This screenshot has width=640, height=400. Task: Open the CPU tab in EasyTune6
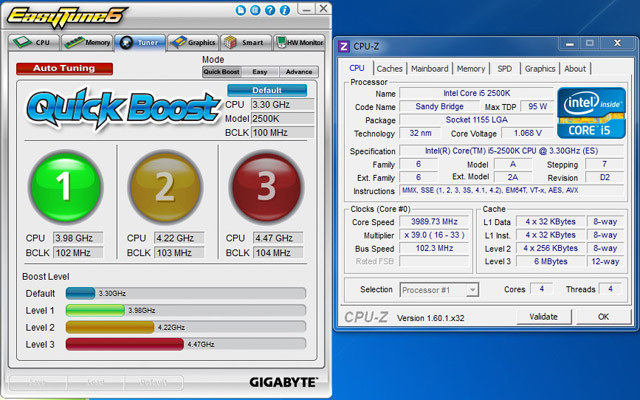click(x=34, y=42)
